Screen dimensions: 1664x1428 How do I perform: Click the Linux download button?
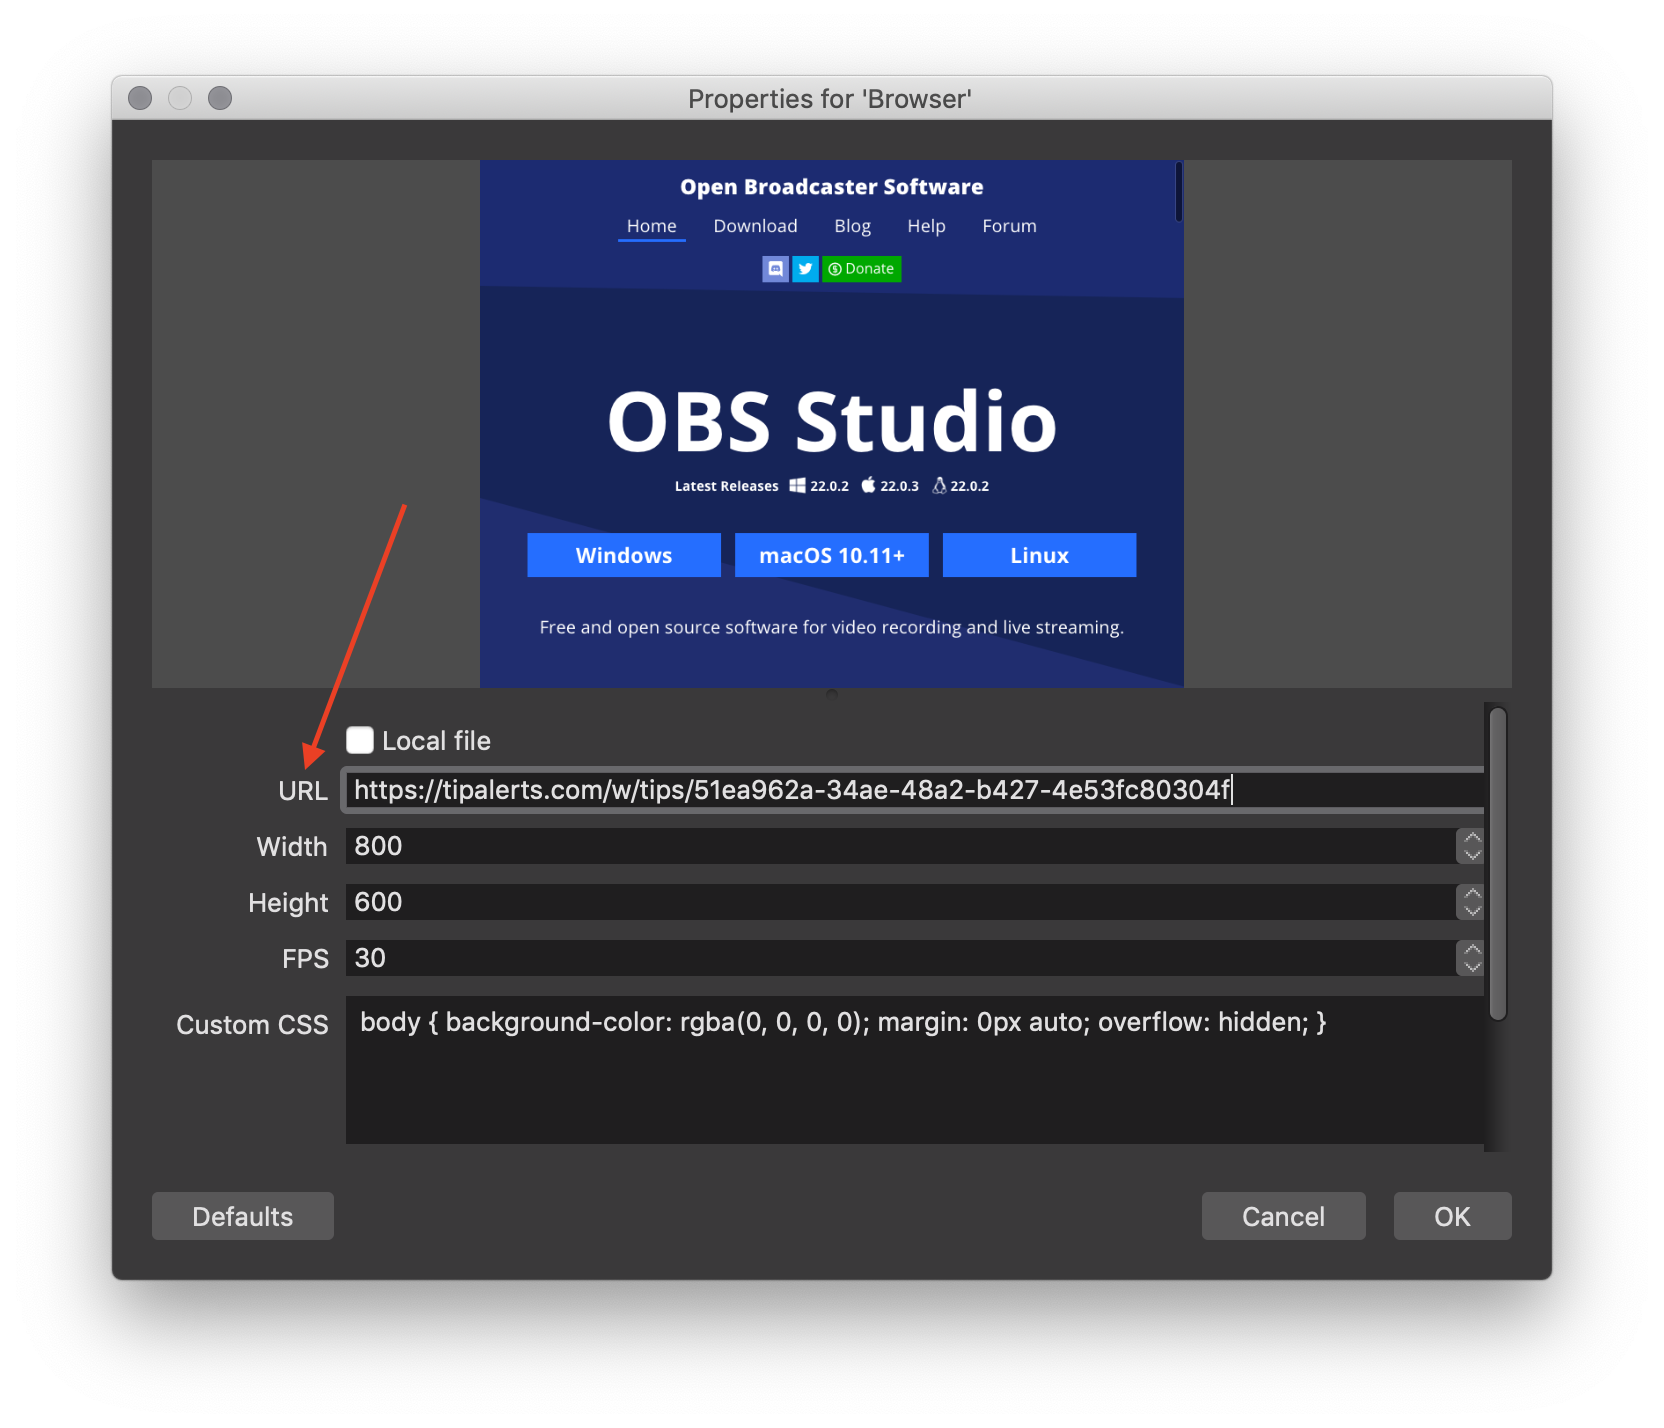point(1039,555)
